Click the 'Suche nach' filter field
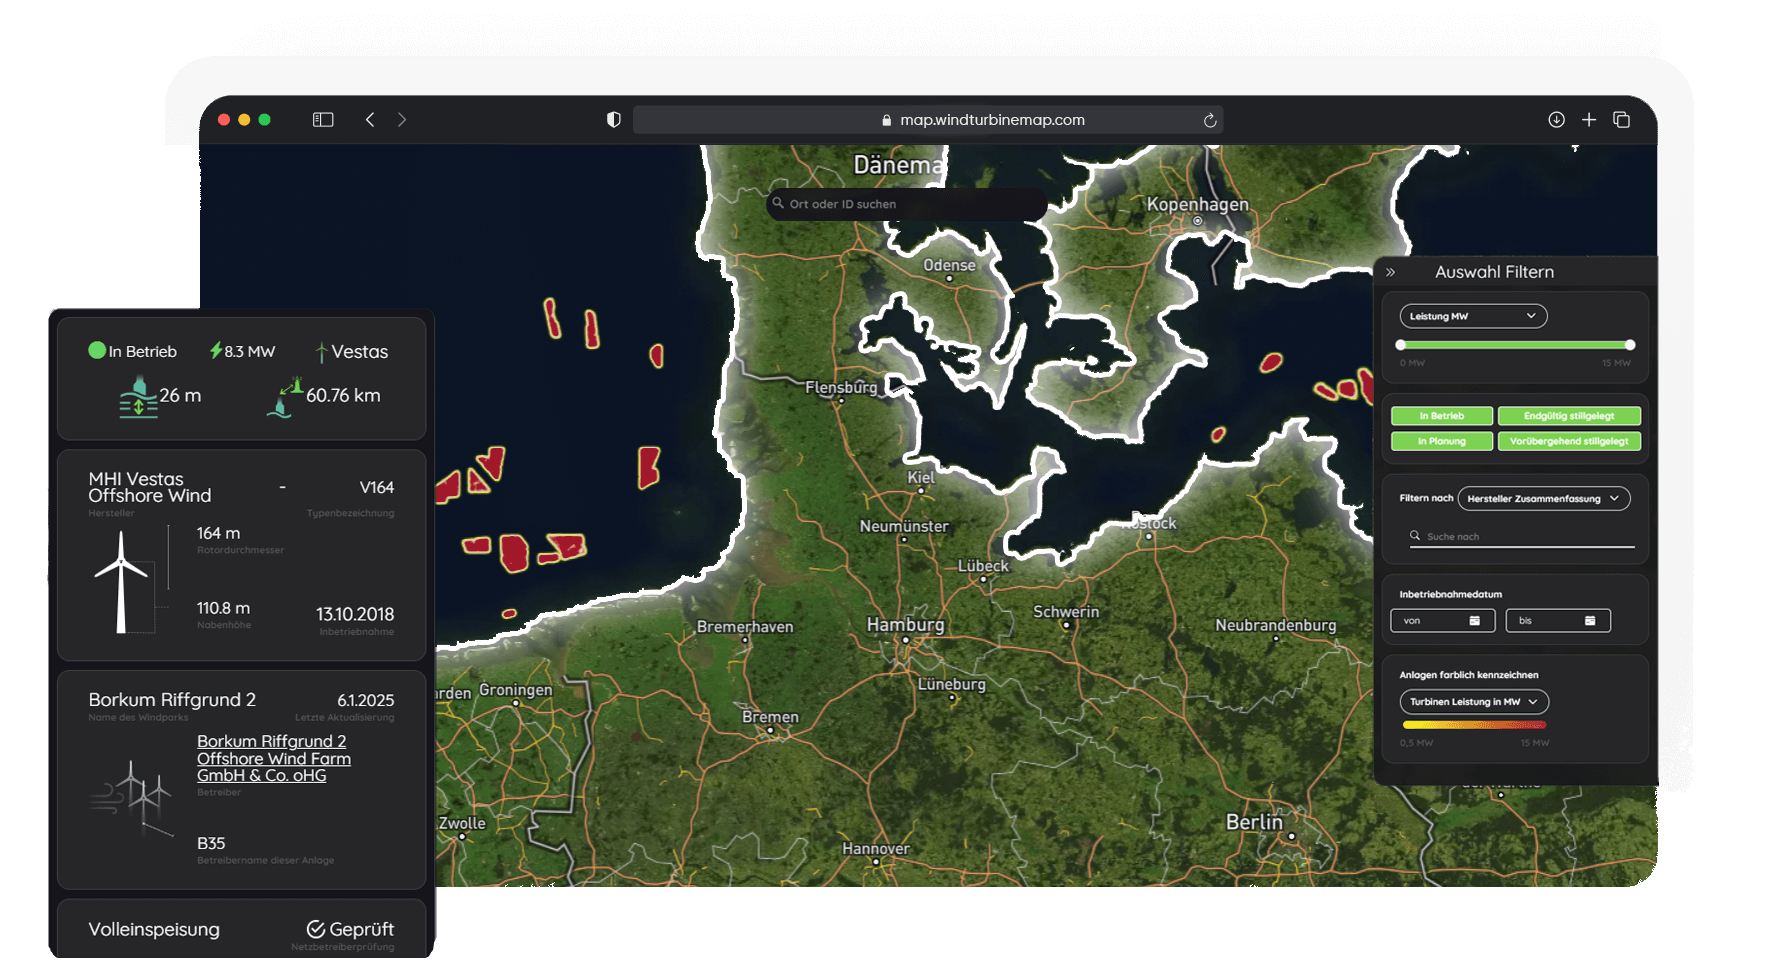This screenshot has width=1775, height=976. click(1522, 537)
